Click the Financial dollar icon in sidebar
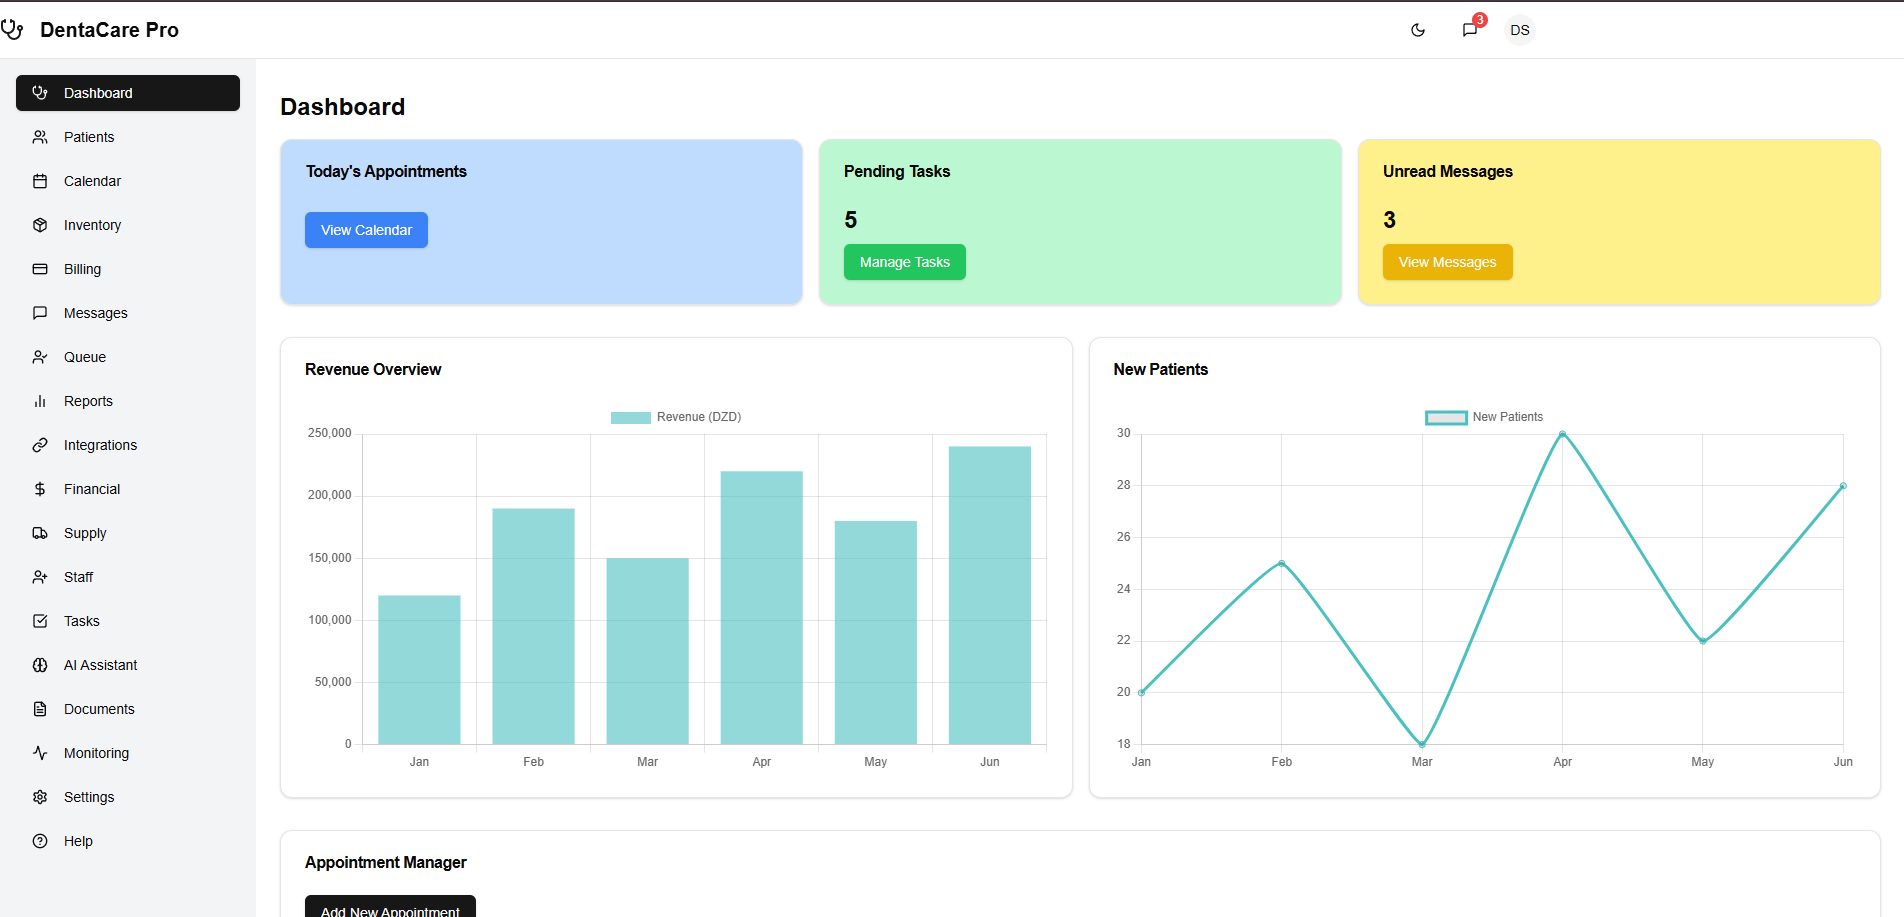The image size is (1904, 917). 40,489
